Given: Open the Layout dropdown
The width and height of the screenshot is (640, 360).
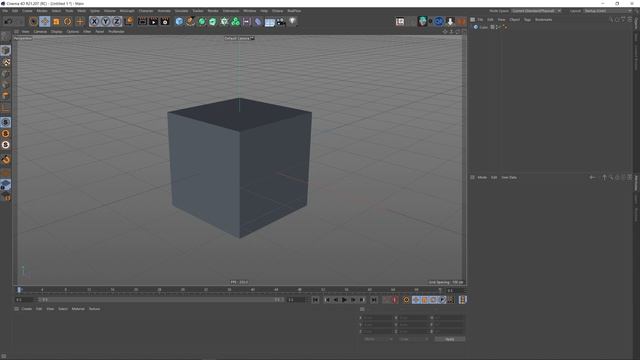Looking at the screenshot, I should pos(607,11).
